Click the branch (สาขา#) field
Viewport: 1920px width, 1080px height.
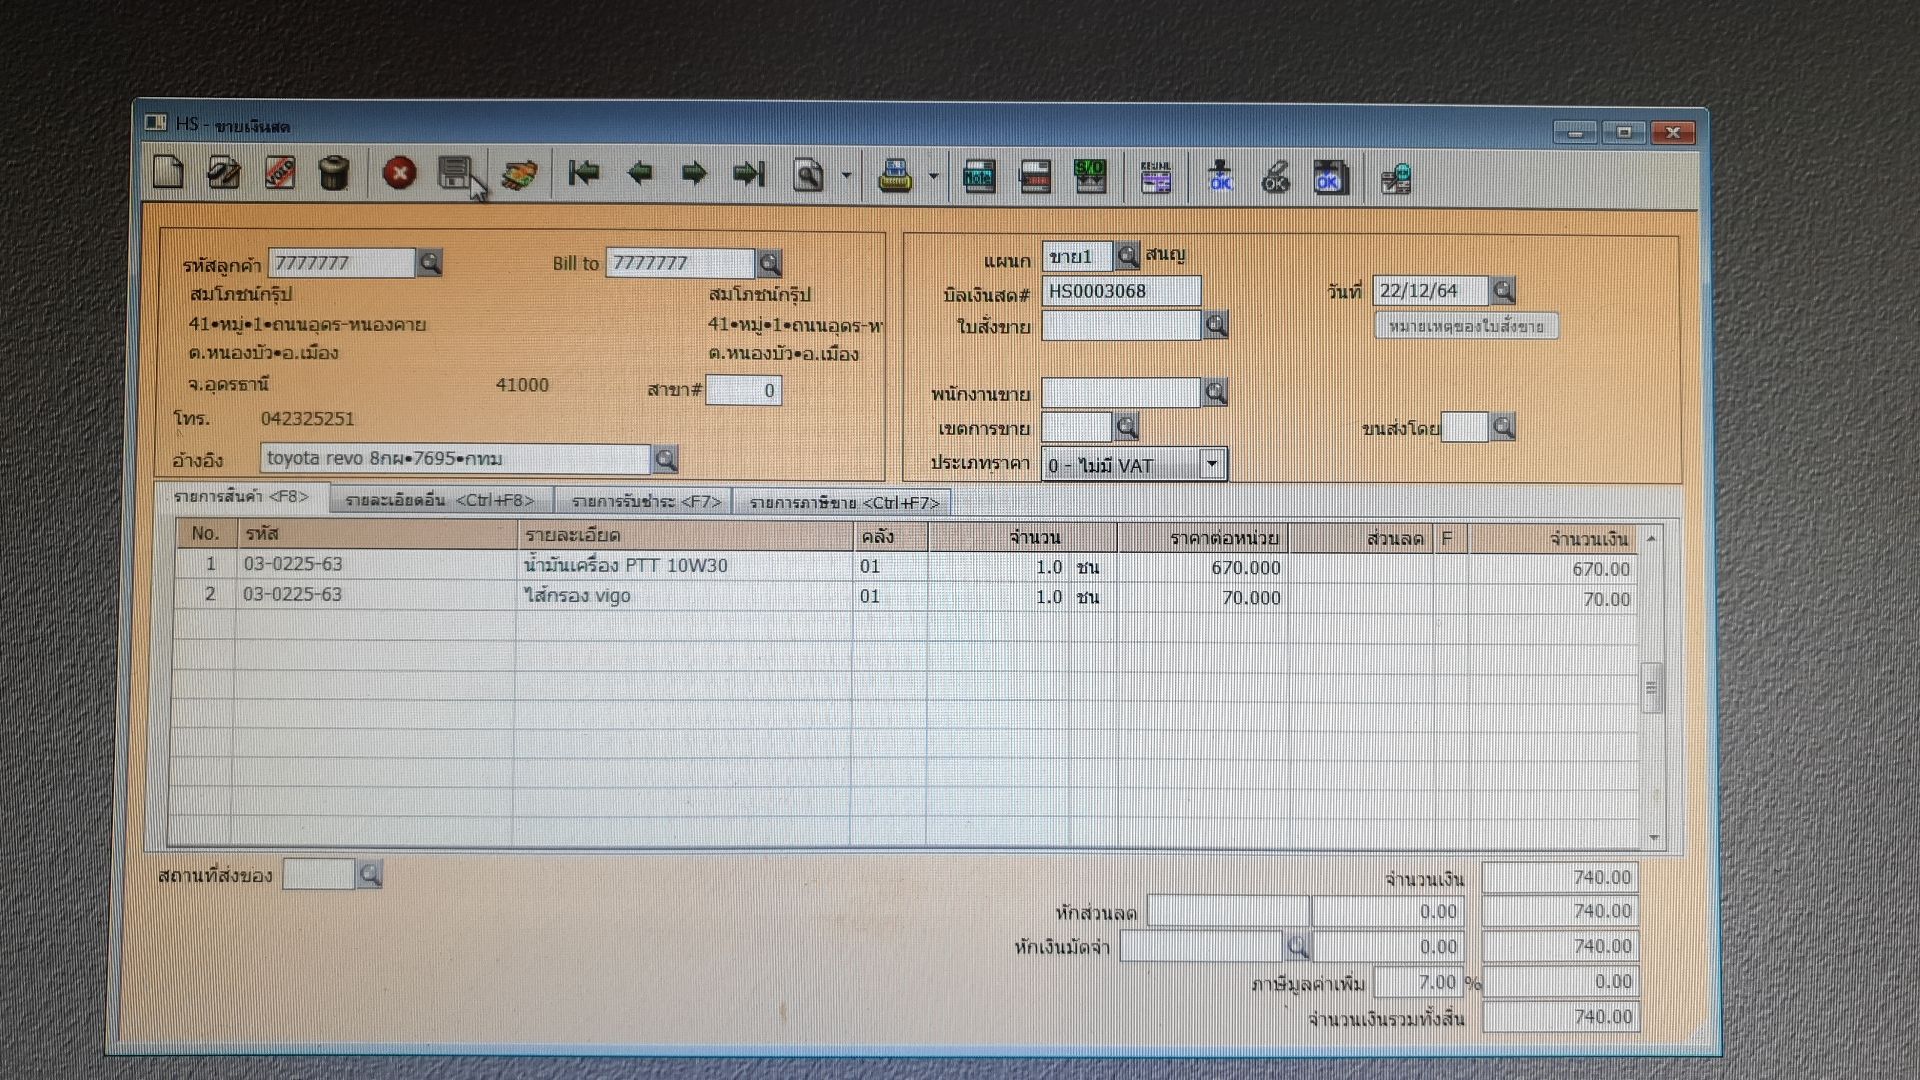click(x=743, y=390)
